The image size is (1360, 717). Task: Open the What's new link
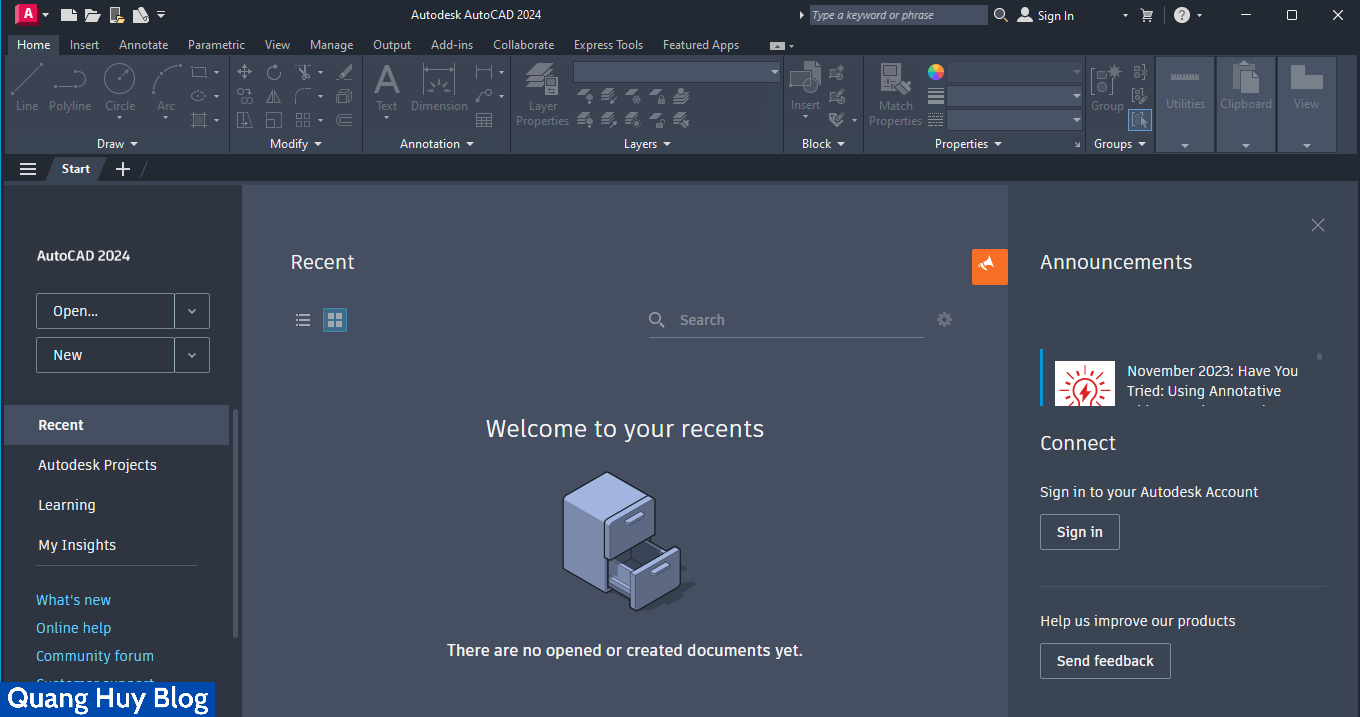[73, 599]
